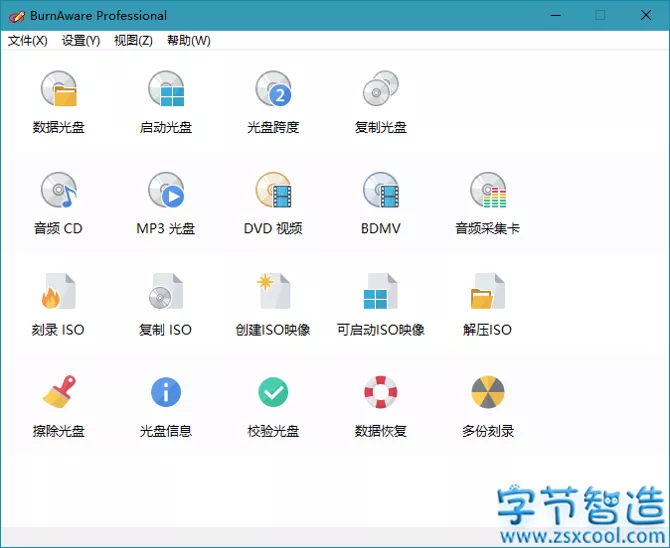
Task: Minimize the BurnAware Professional window
Action: (555, 15)
